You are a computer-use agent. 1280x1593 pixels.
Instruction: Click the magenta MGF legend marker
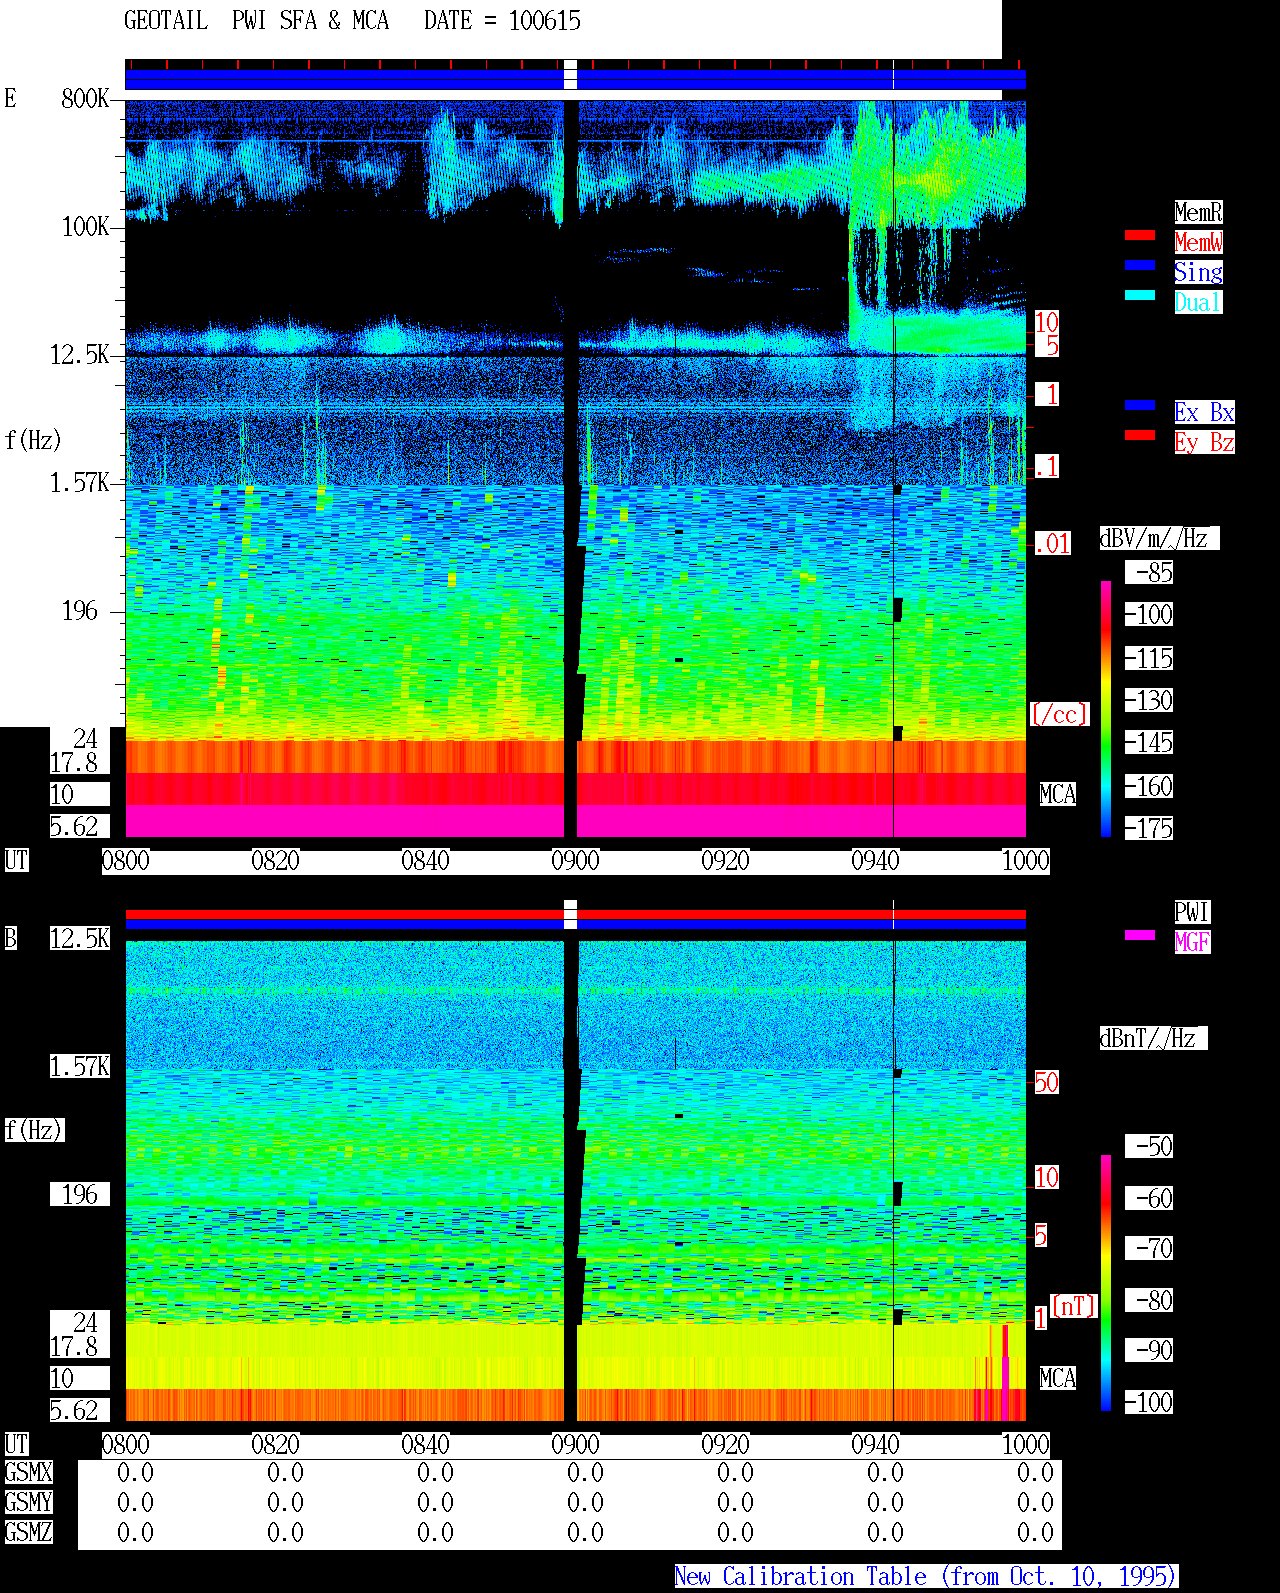[x=1140, y=935]
